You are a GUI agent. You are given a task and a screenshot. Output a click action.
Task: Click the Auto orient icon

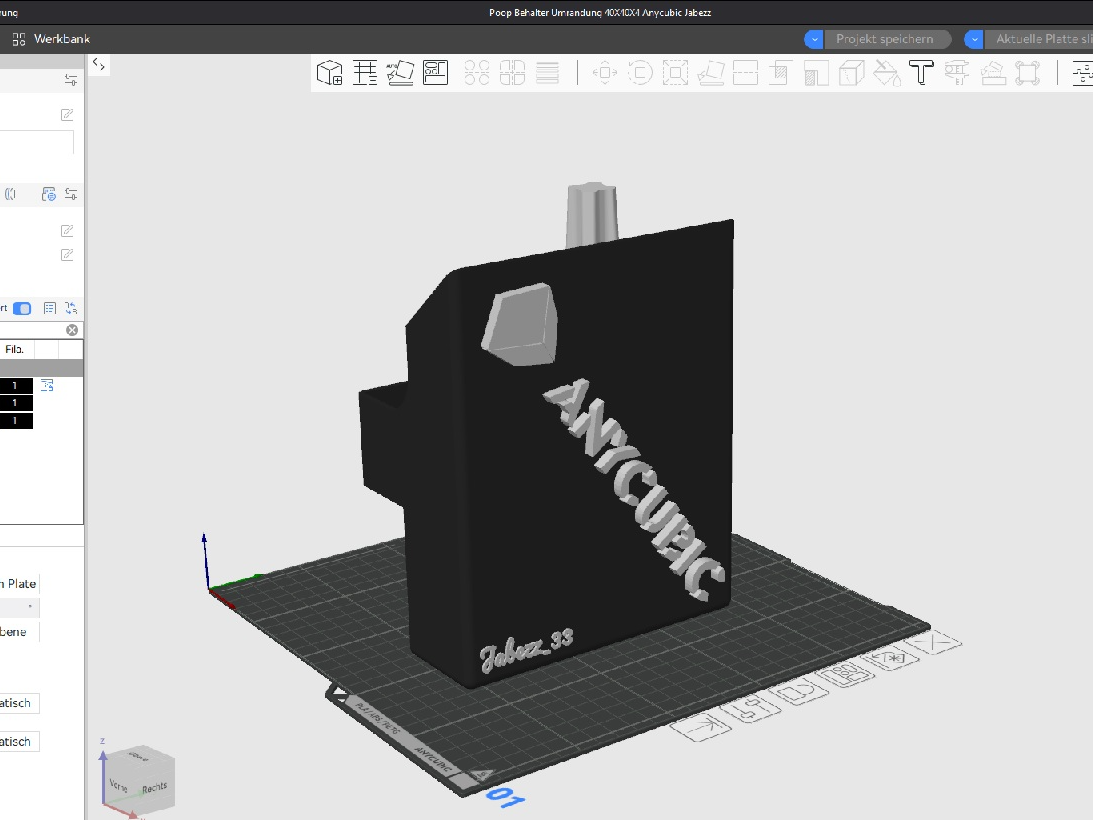pos(400,73)
